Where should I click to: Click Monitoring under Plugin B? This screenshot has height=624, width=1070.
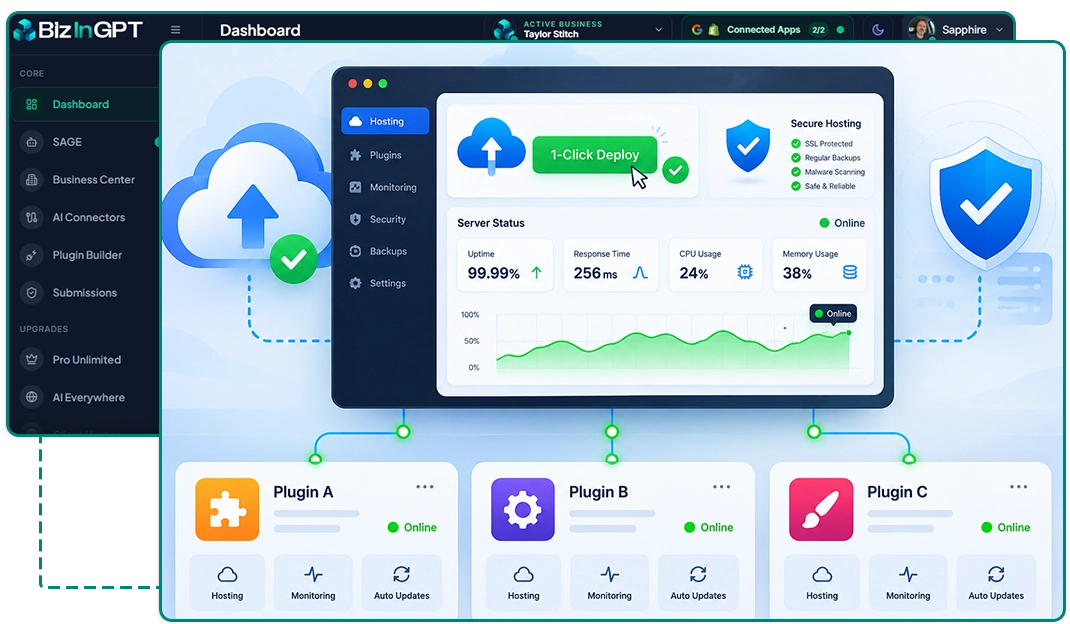click(x=609, y=582)
